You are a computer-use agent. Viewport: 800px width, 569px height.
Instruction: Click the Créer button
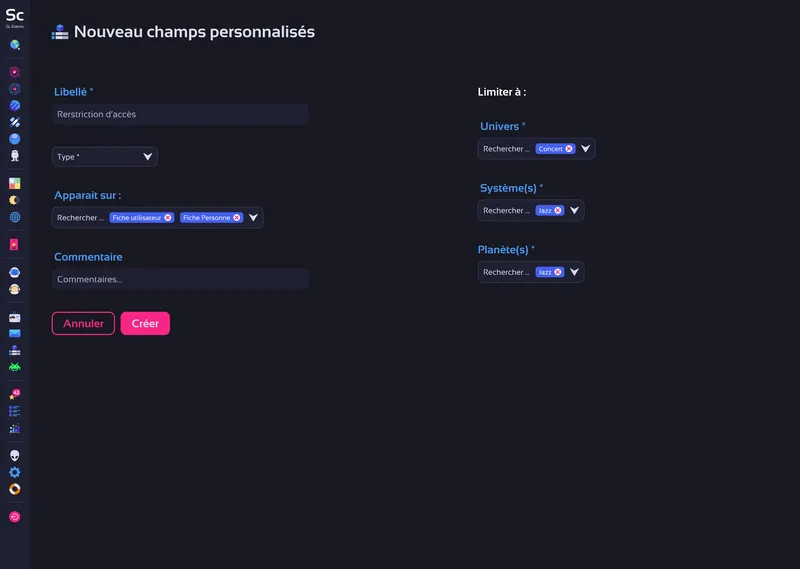[x=145, y=324]
